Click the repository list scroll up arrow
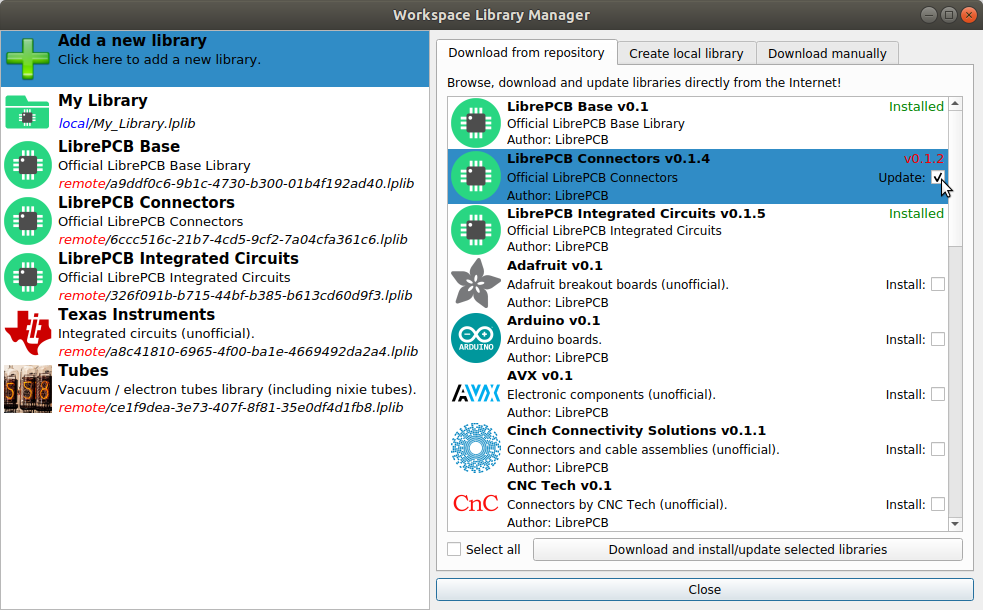The width and height of the screenshot is (983, 610). [955, 104]
